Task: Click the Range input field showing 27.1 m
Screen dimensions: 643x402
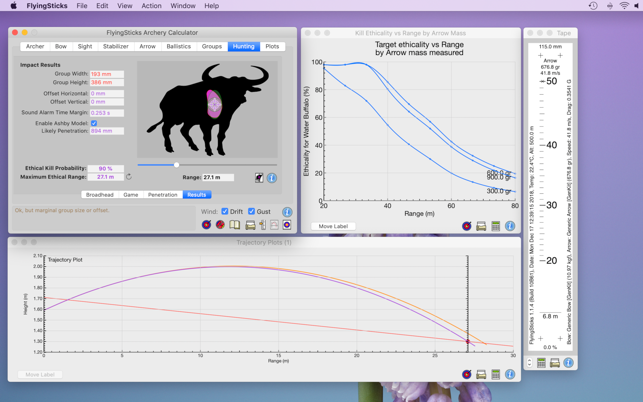Action: 218,177
